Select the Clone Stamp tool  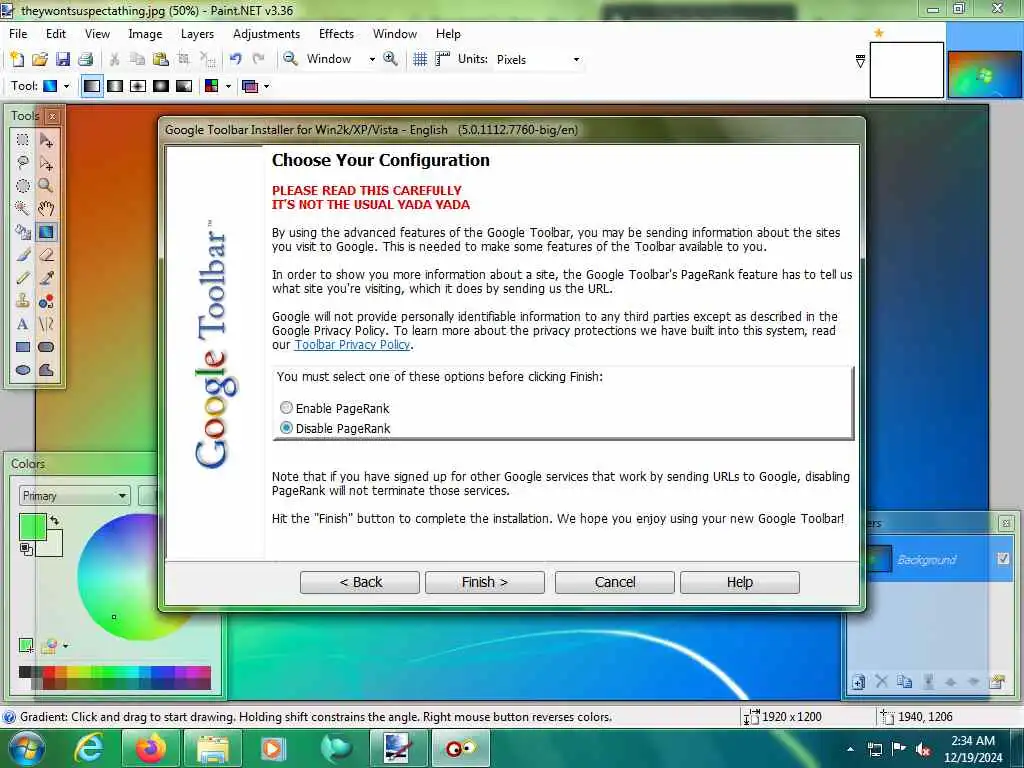tap(23, 301)
